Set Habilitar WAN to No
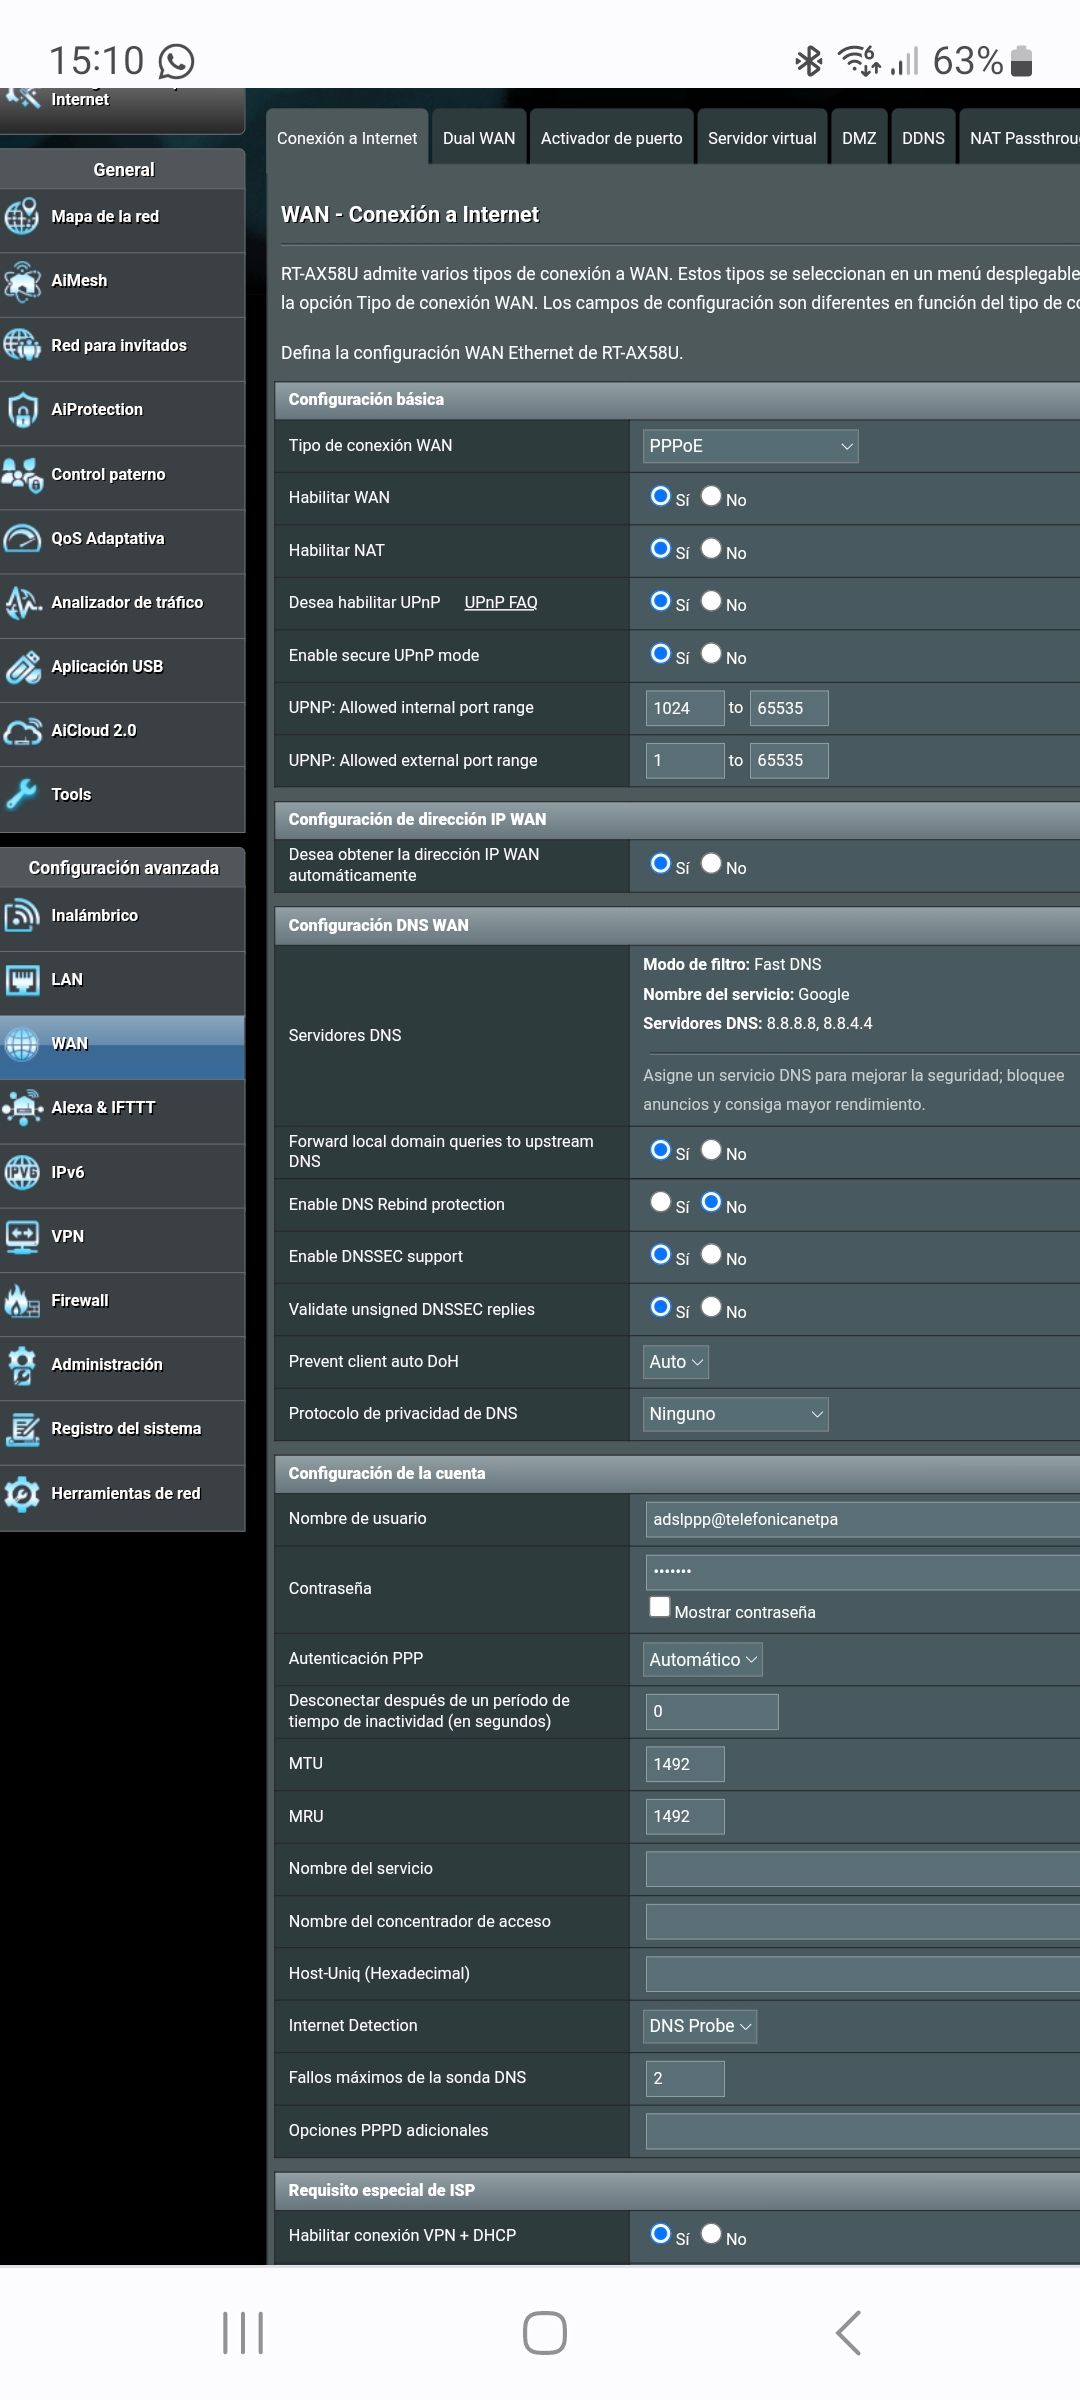 pos(711,496)
